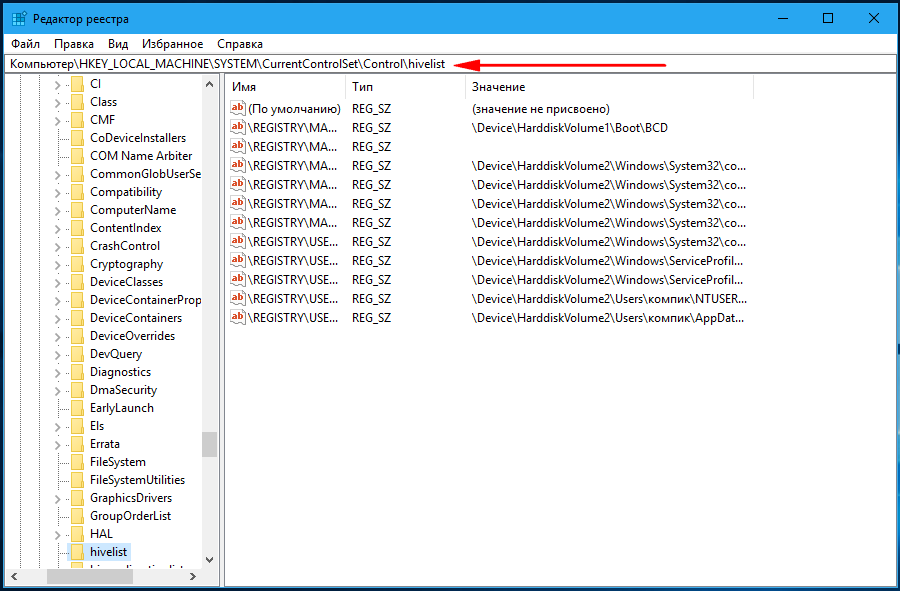Click the Cryptography folder icon

click(x=77, y=264)
